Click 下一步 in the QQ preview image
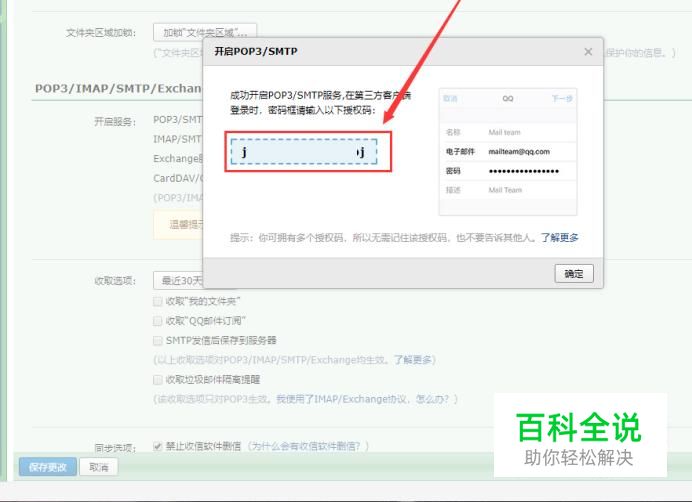Screen dimensions: 692x502 (x=562, y=98)
